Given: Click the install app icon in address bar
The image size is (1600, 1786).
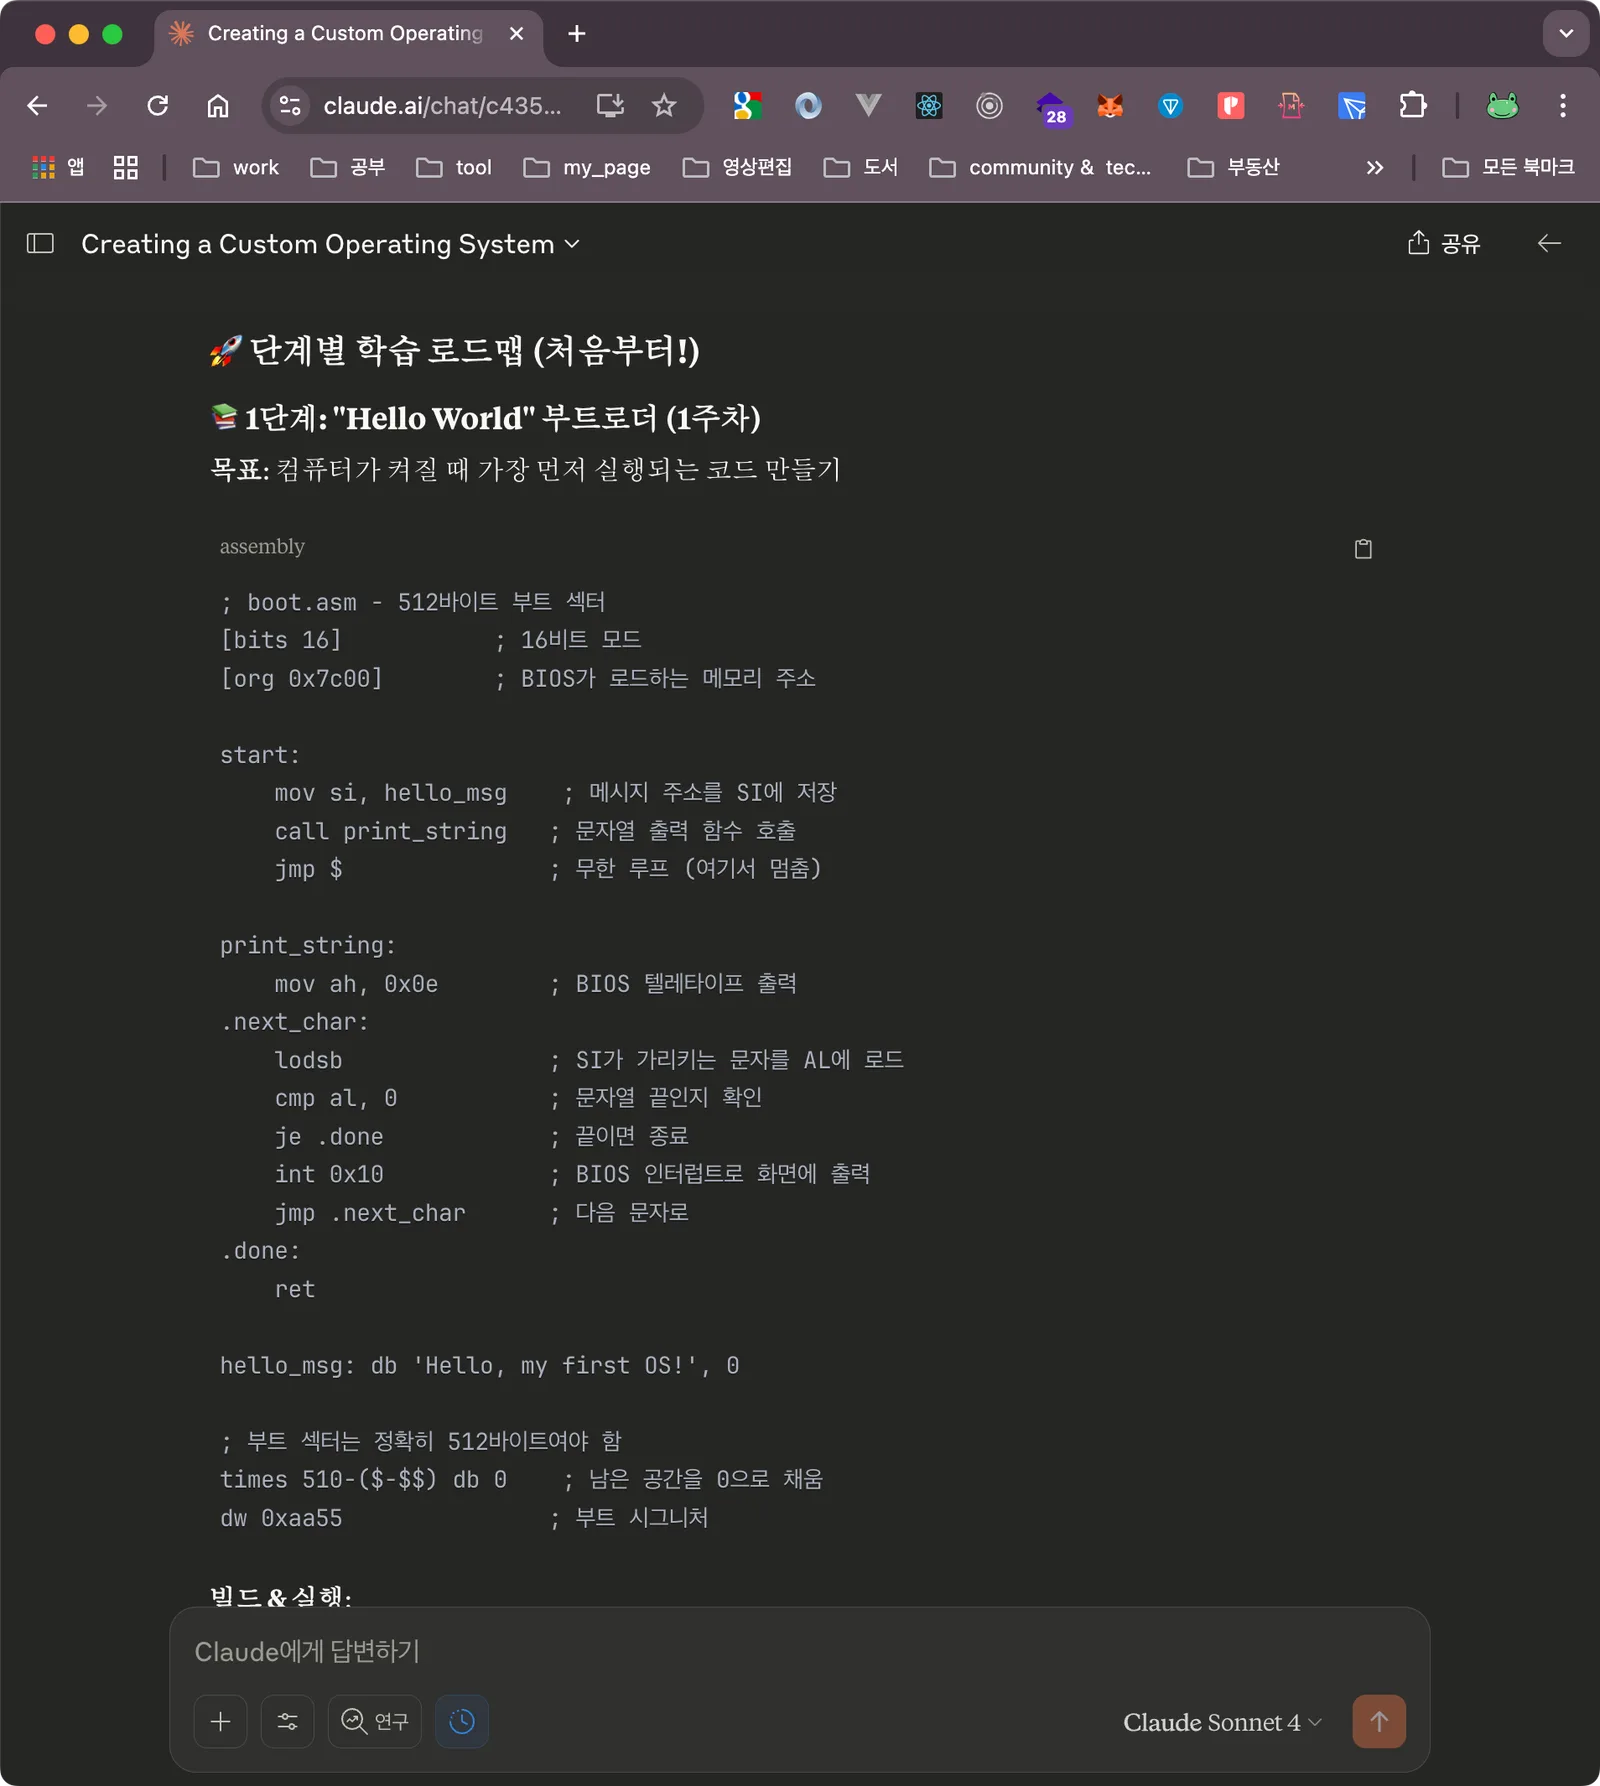Looking at the screenshot, I should 610,105.
